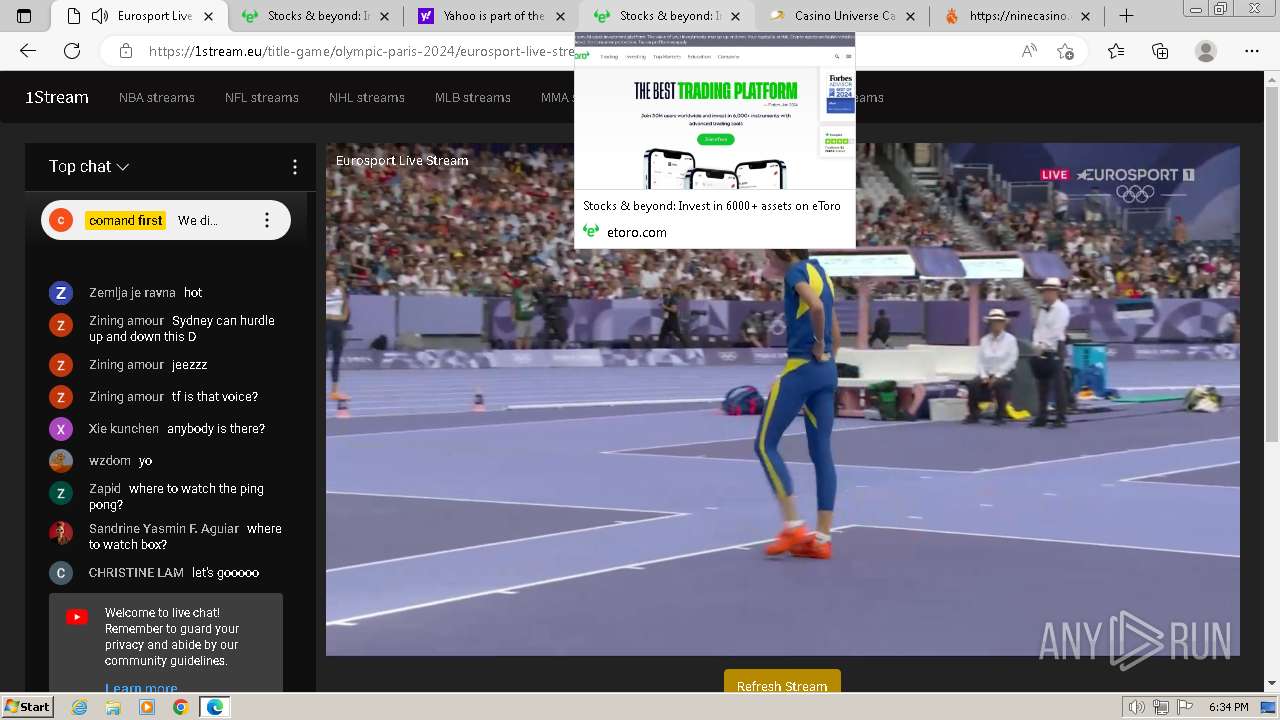This screenshot has width=1280, height=720.
Task: Open the 1Stream home logo
Action: coord(57,97)
